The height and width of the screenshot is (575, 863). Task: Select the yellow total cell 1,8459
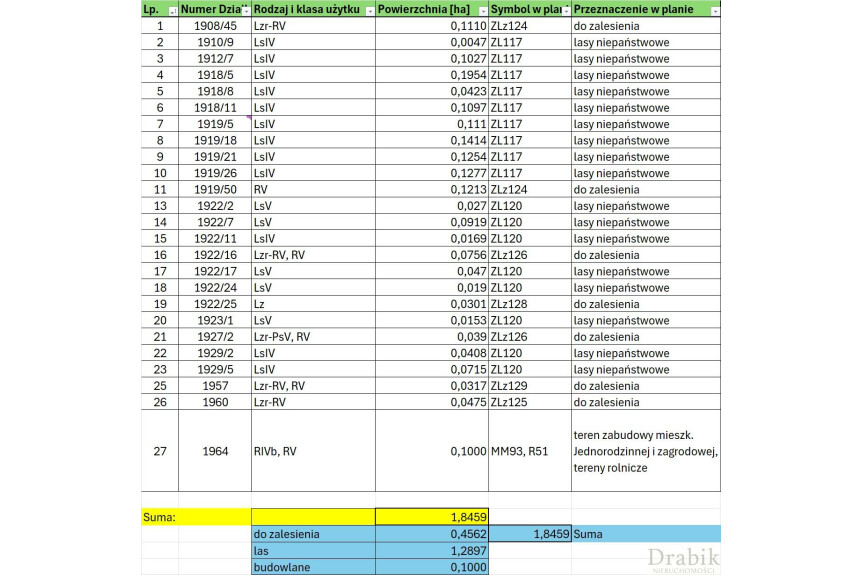click(432, 517)
